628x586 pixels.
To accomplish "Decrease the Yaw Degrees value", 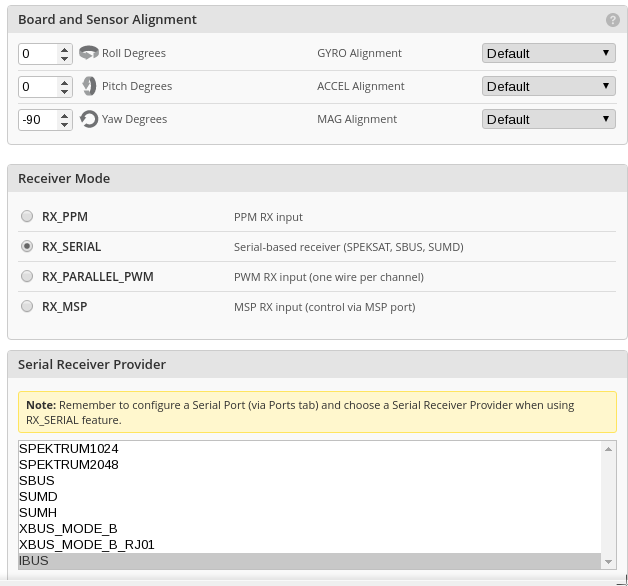I will [65, 125].
